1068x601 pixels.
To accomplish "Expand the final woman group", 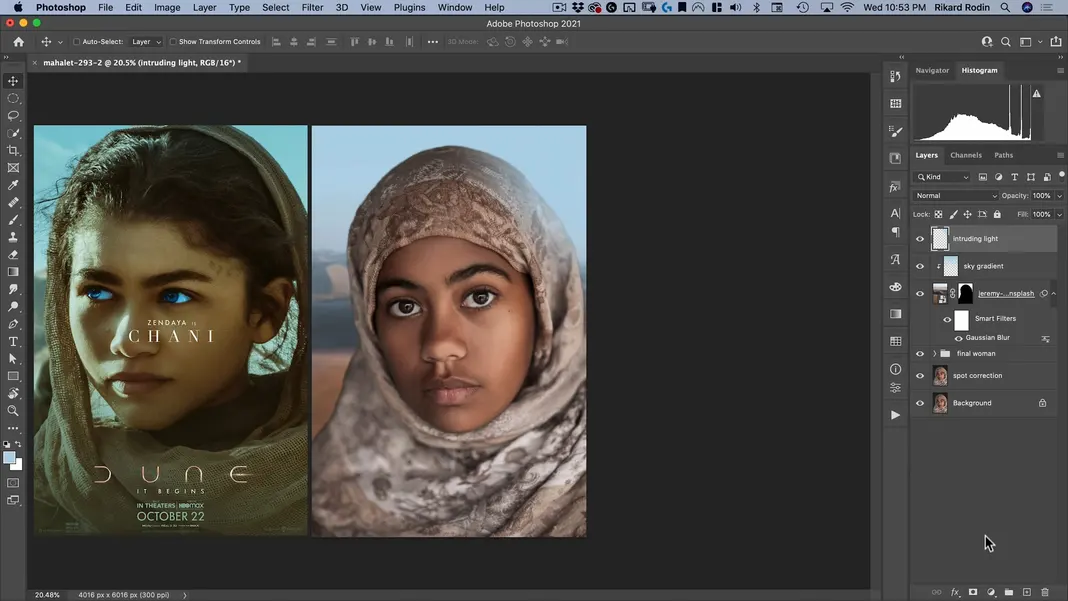I will click(934, 354).
